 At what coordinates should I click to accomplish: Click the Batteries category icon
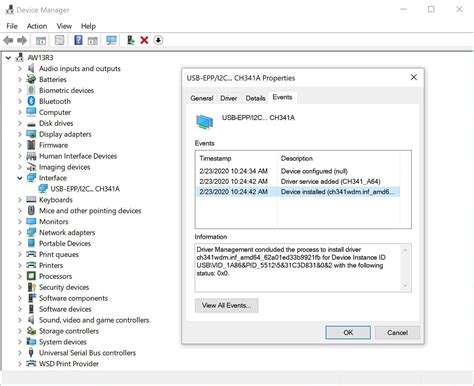click(x=31, y=79)
